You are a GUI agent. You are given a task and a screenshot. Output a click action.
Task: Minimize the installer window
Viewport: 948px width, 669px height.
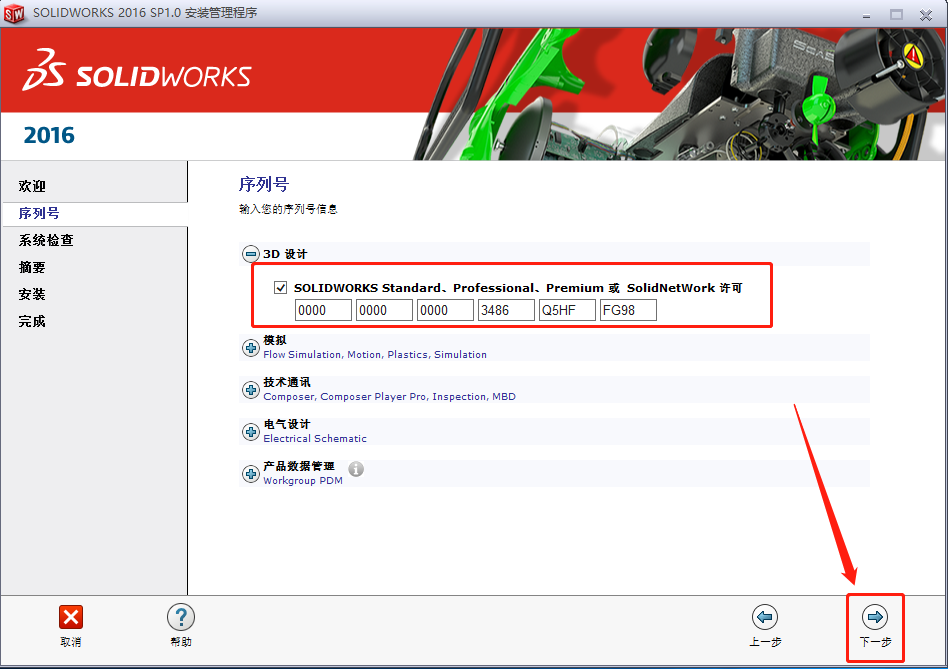click(x=866, y=15)
